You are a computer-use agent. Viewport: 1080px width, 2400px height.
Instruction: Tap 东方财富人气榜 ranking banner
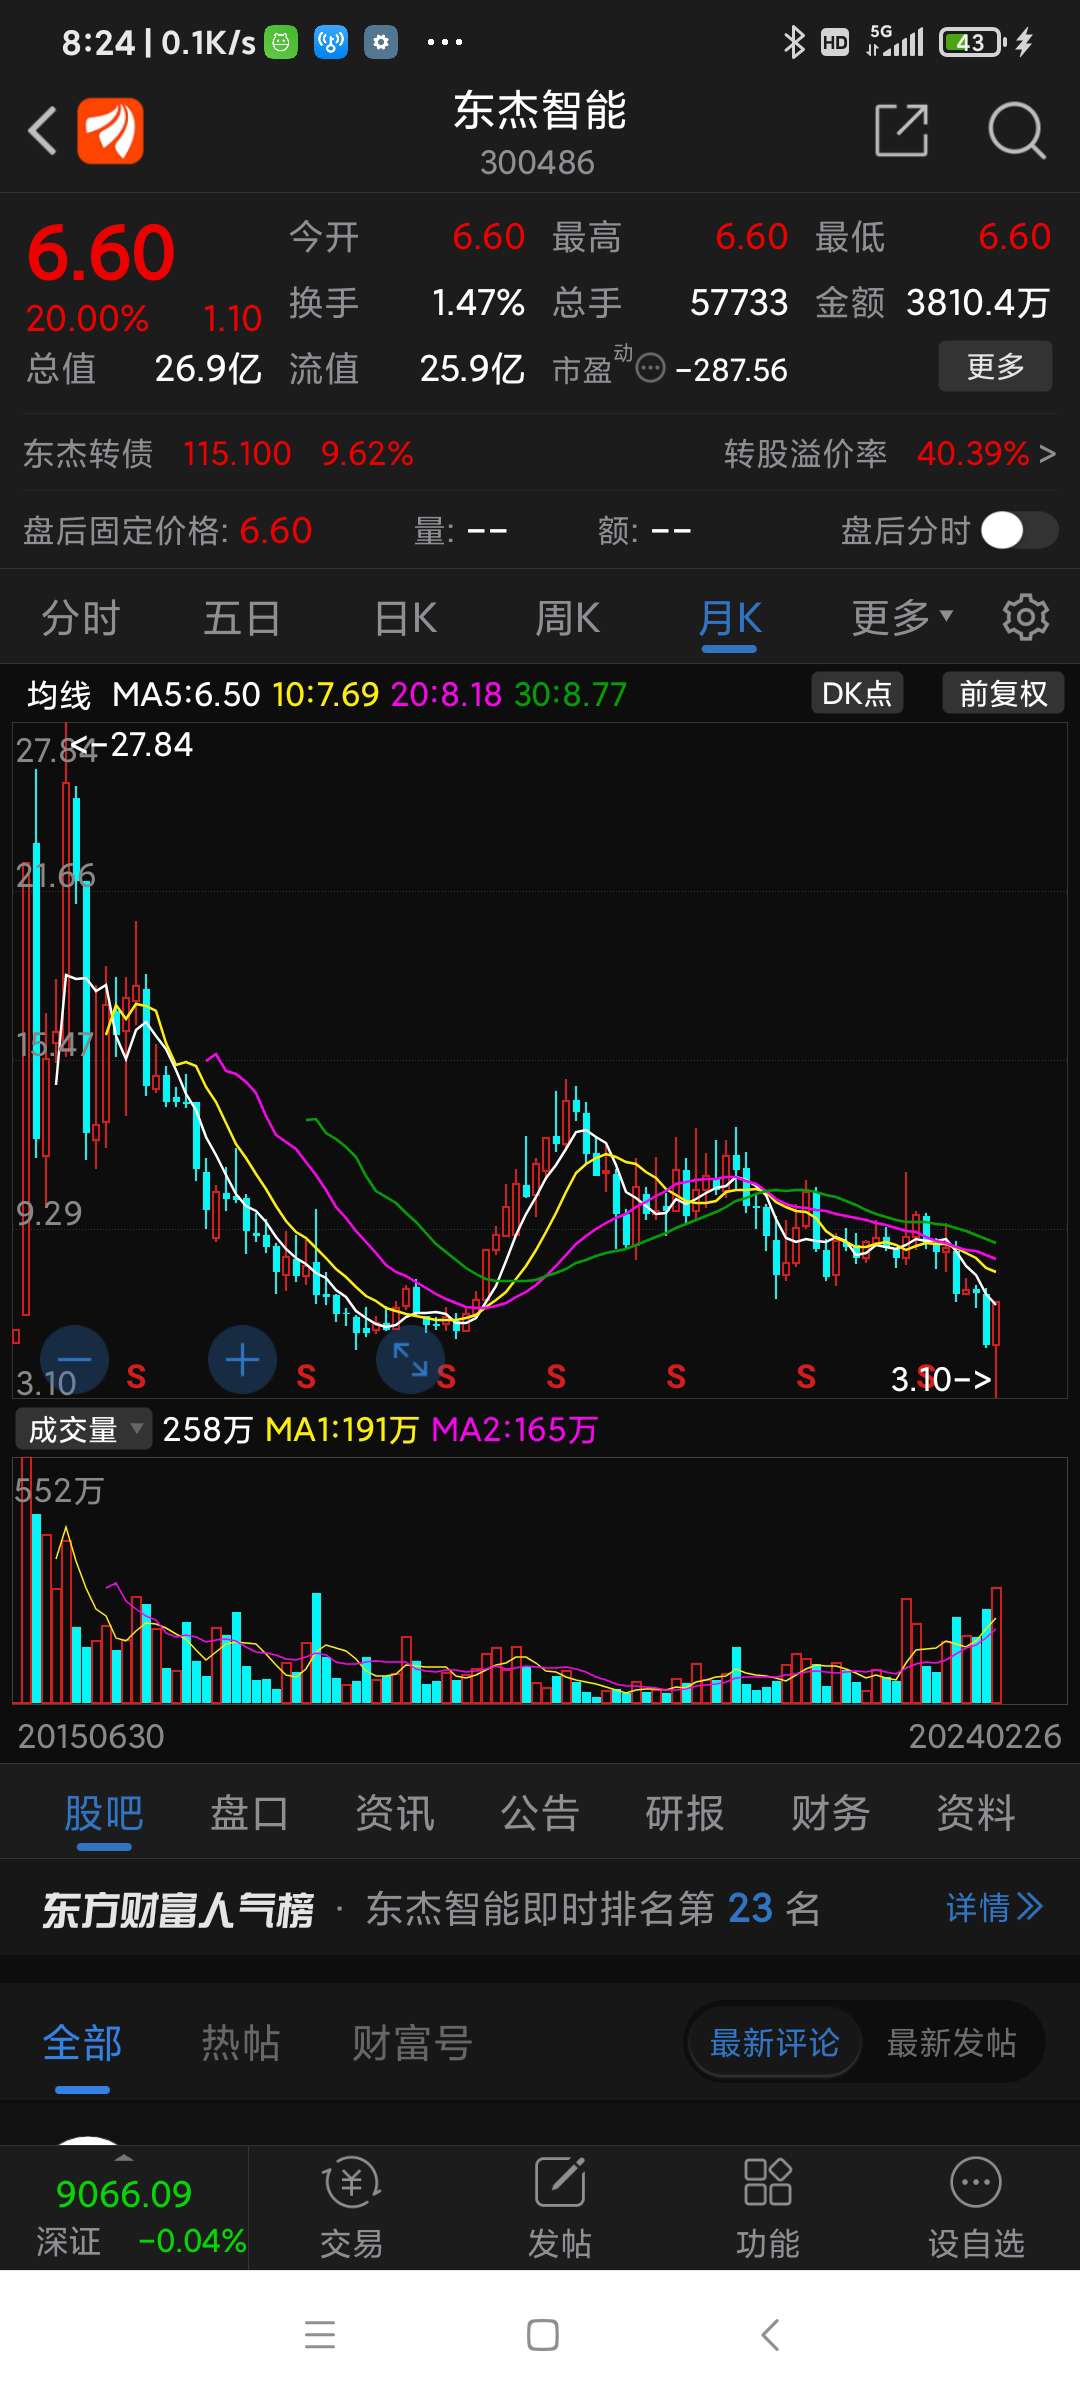(x=178, y=1910)
